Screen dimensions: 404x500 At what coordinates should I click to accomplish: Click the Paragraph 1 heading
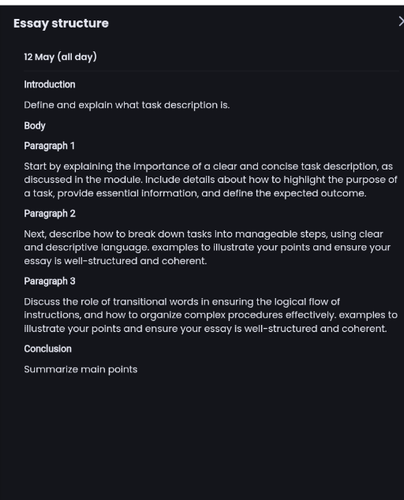(x=49, y=146)
